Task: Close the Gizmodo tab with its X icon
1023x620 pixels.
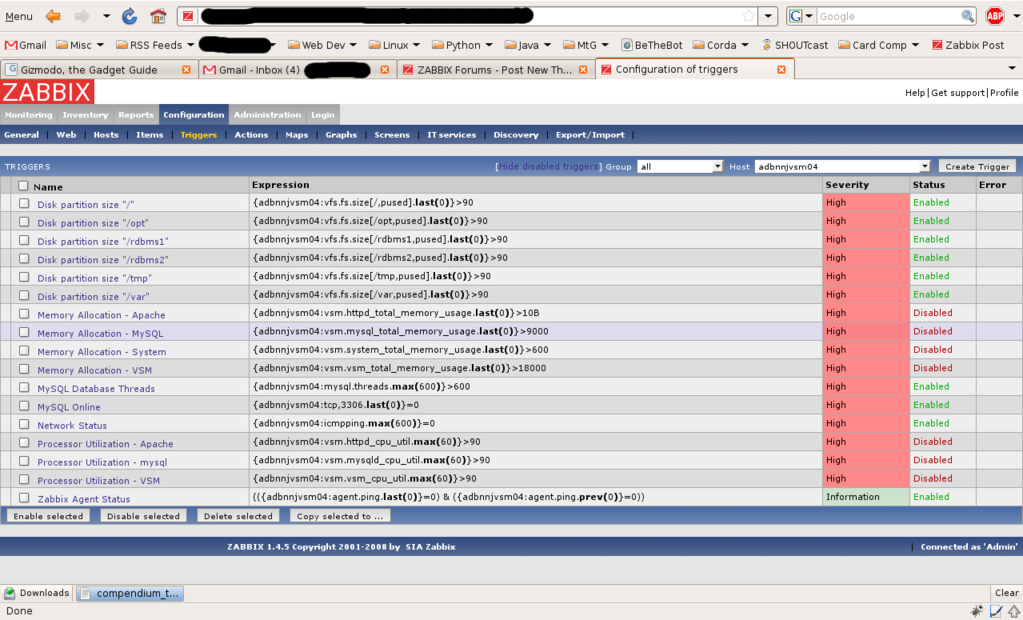Action: click(x=186, y=70)
